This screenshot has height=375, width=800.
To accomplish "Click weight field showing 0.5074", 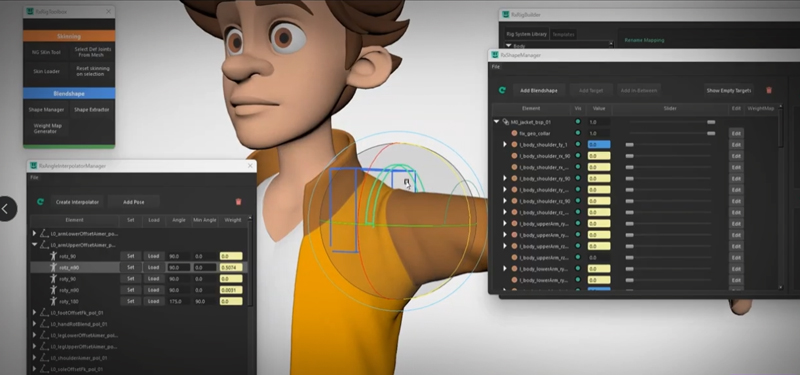I will coord(231,267).
